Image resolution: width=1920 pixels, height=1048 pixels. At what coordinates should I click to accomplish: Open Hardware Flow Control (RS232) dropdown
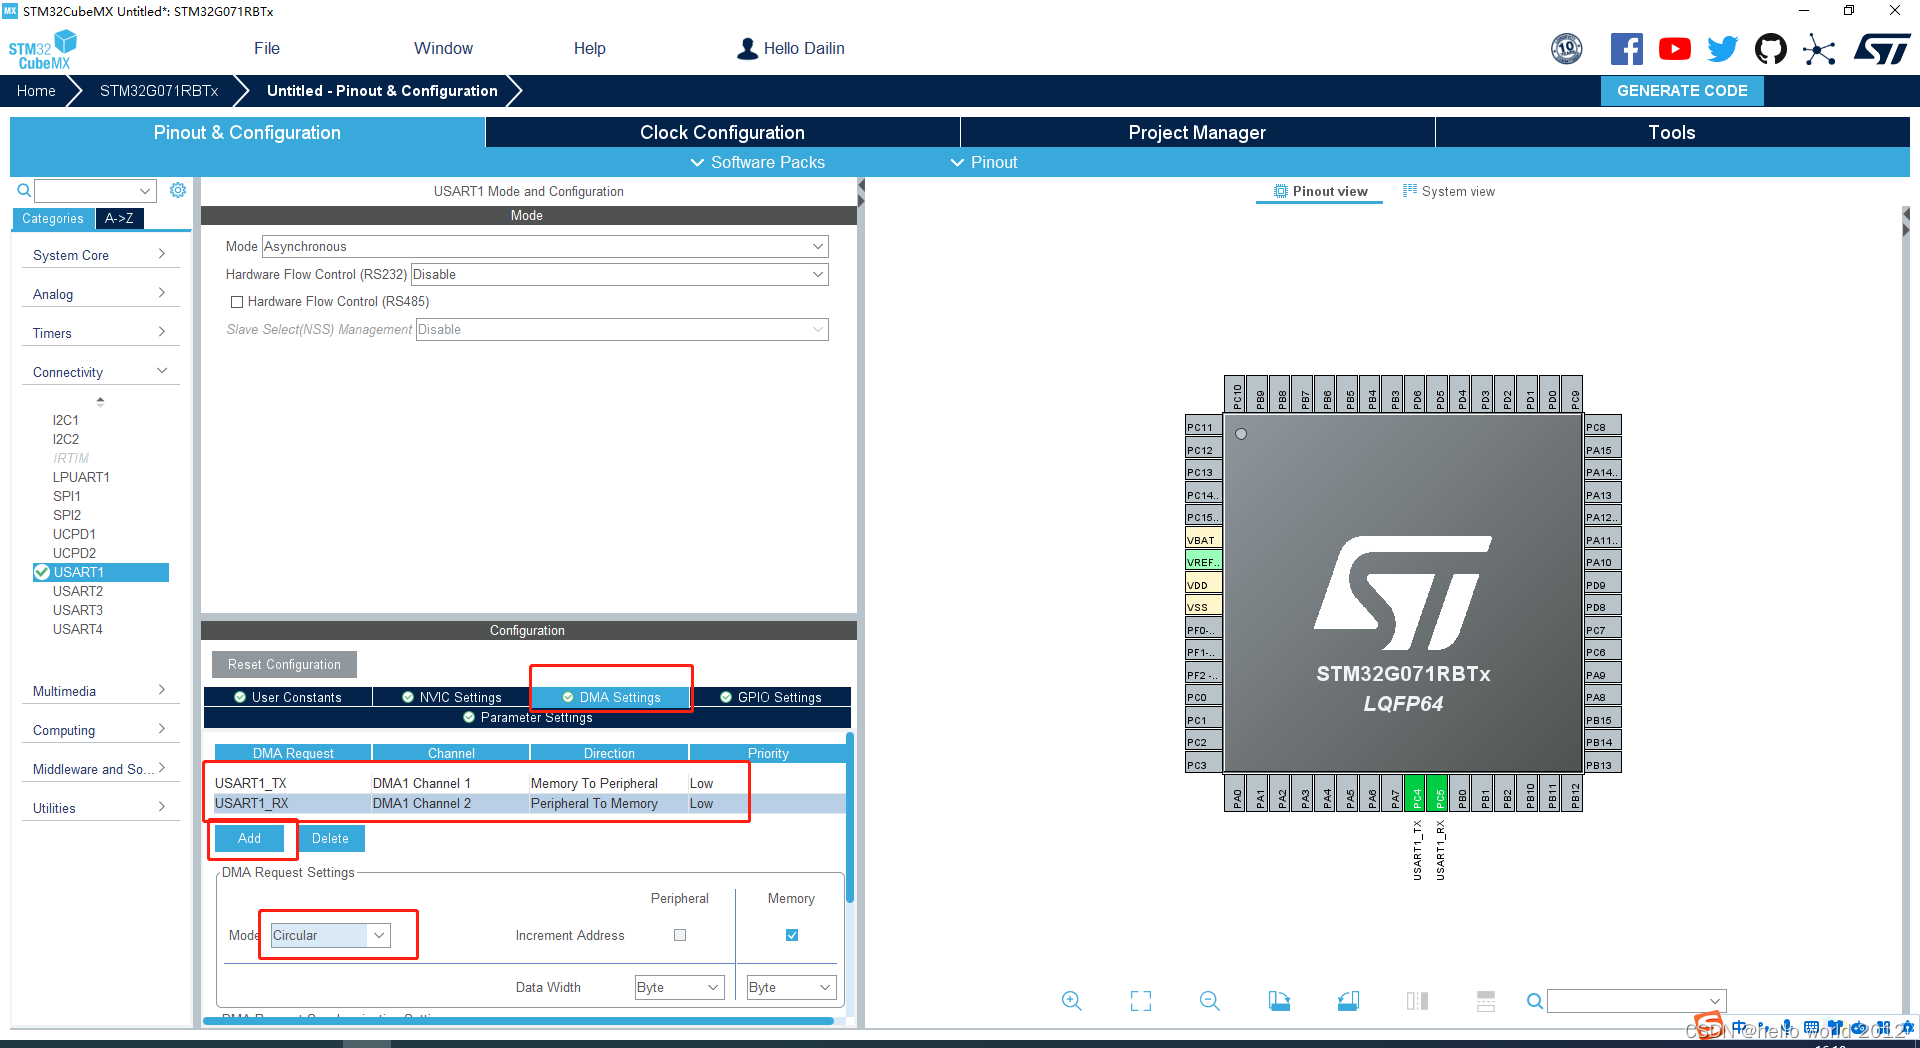pos(620,274)
